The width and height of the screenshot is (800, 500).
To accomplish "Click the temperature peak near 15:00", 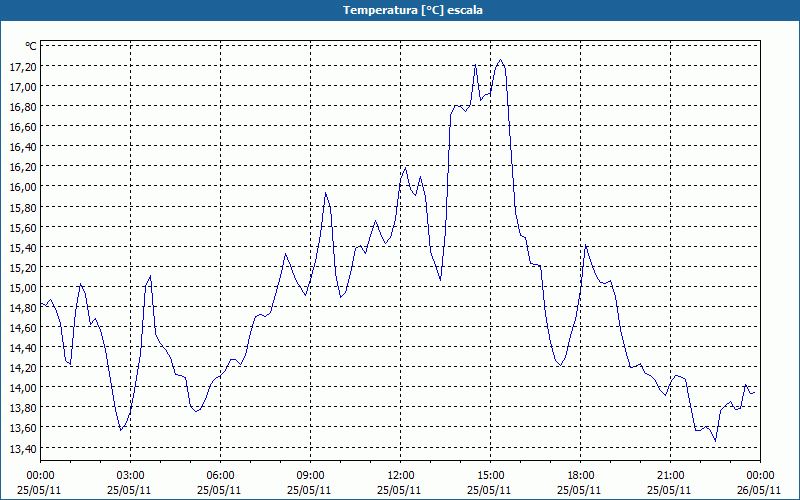I will tap(501, 60).
